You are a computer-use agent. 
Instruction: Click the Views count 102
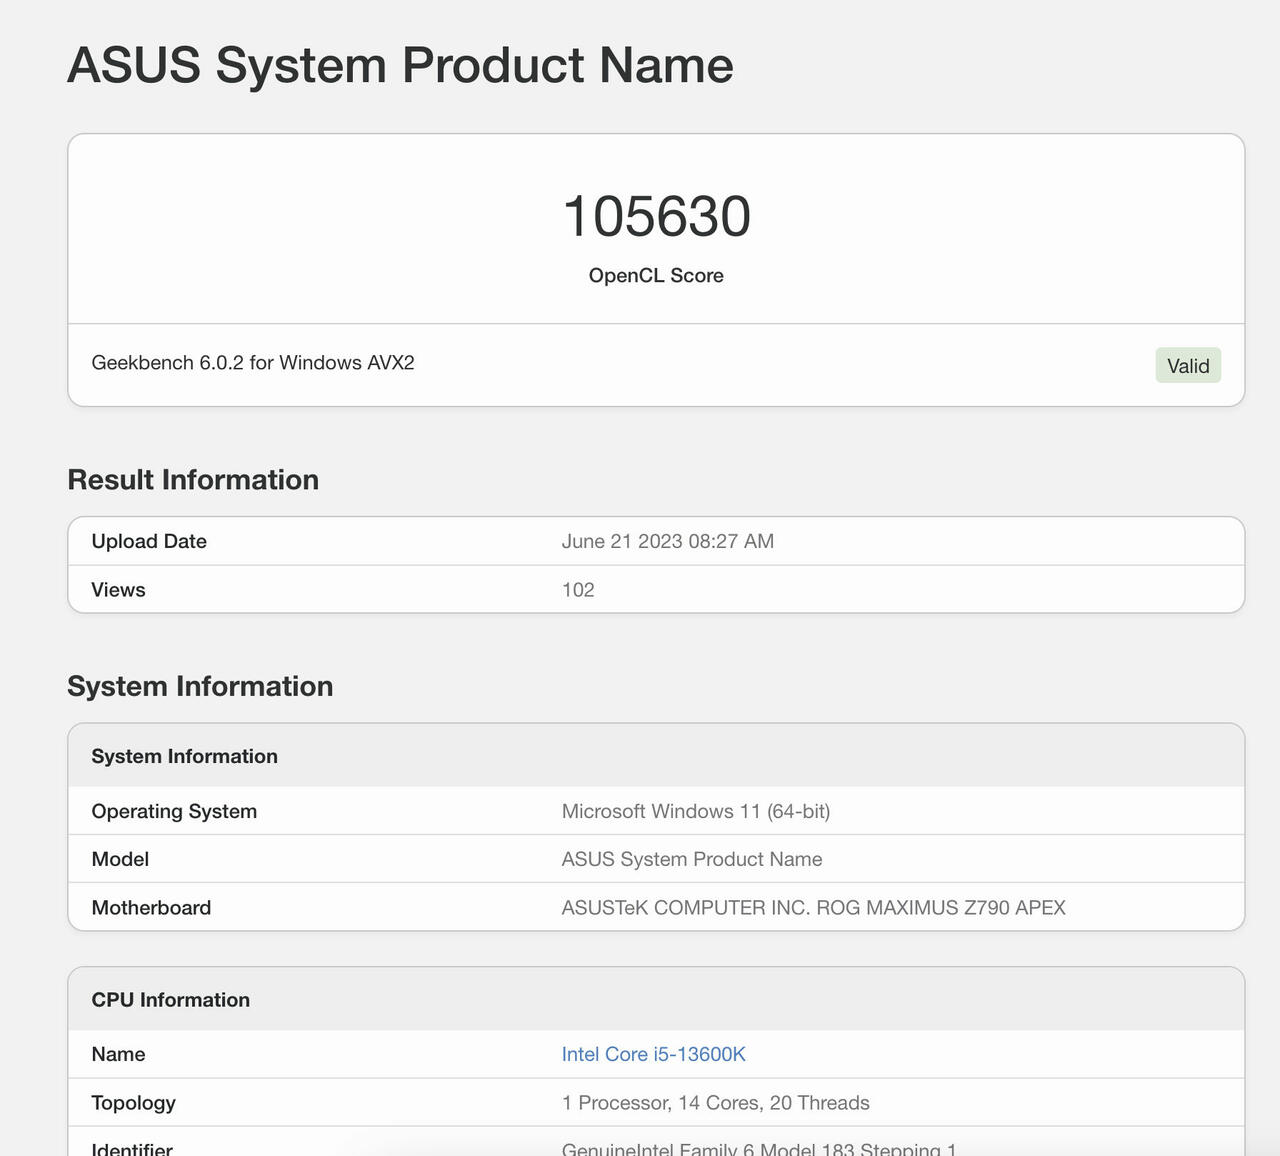578,590
